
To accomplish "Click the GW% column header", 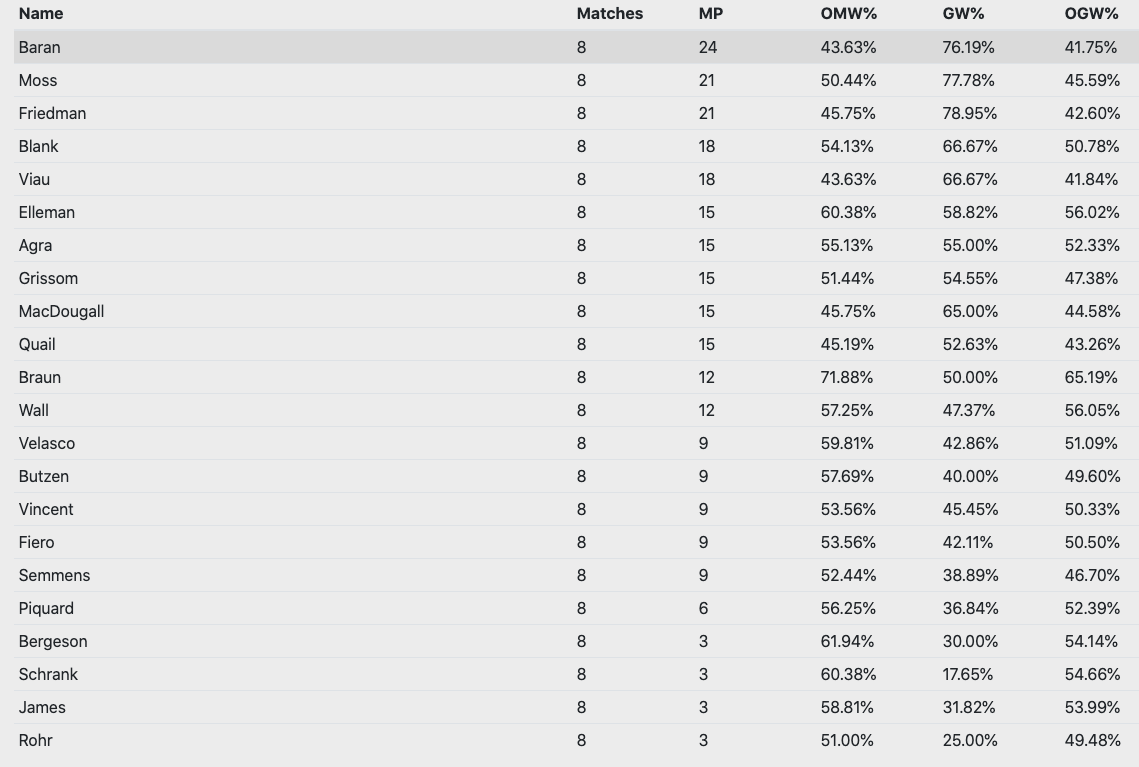I will click(963, 14).
